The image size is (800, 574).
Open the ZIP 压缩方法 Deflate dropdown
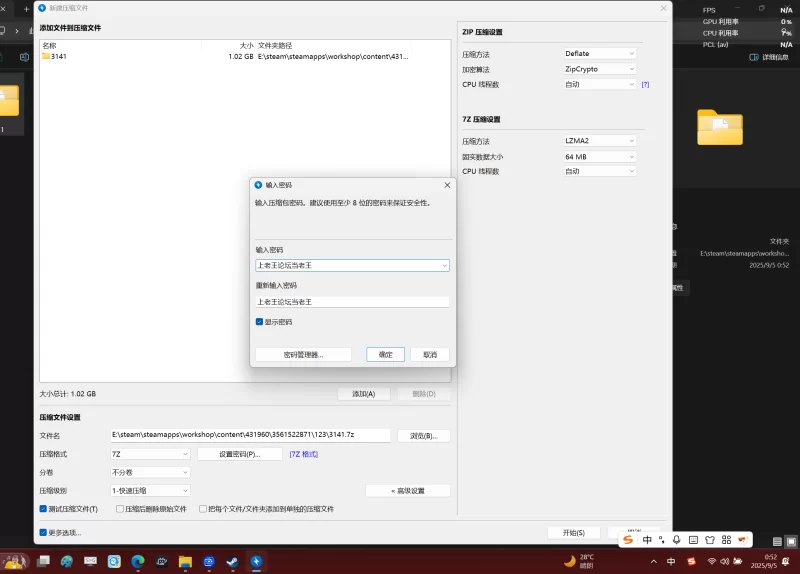pos(600,54)
